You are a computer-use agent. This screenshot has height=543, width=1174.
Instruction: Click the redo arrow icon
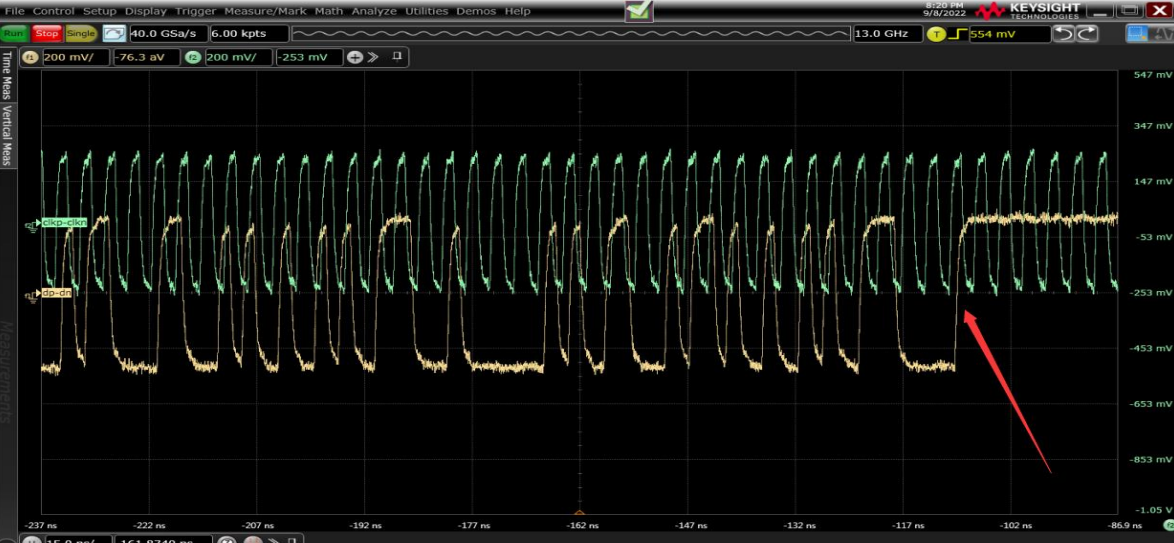[x=1087, y=34]
